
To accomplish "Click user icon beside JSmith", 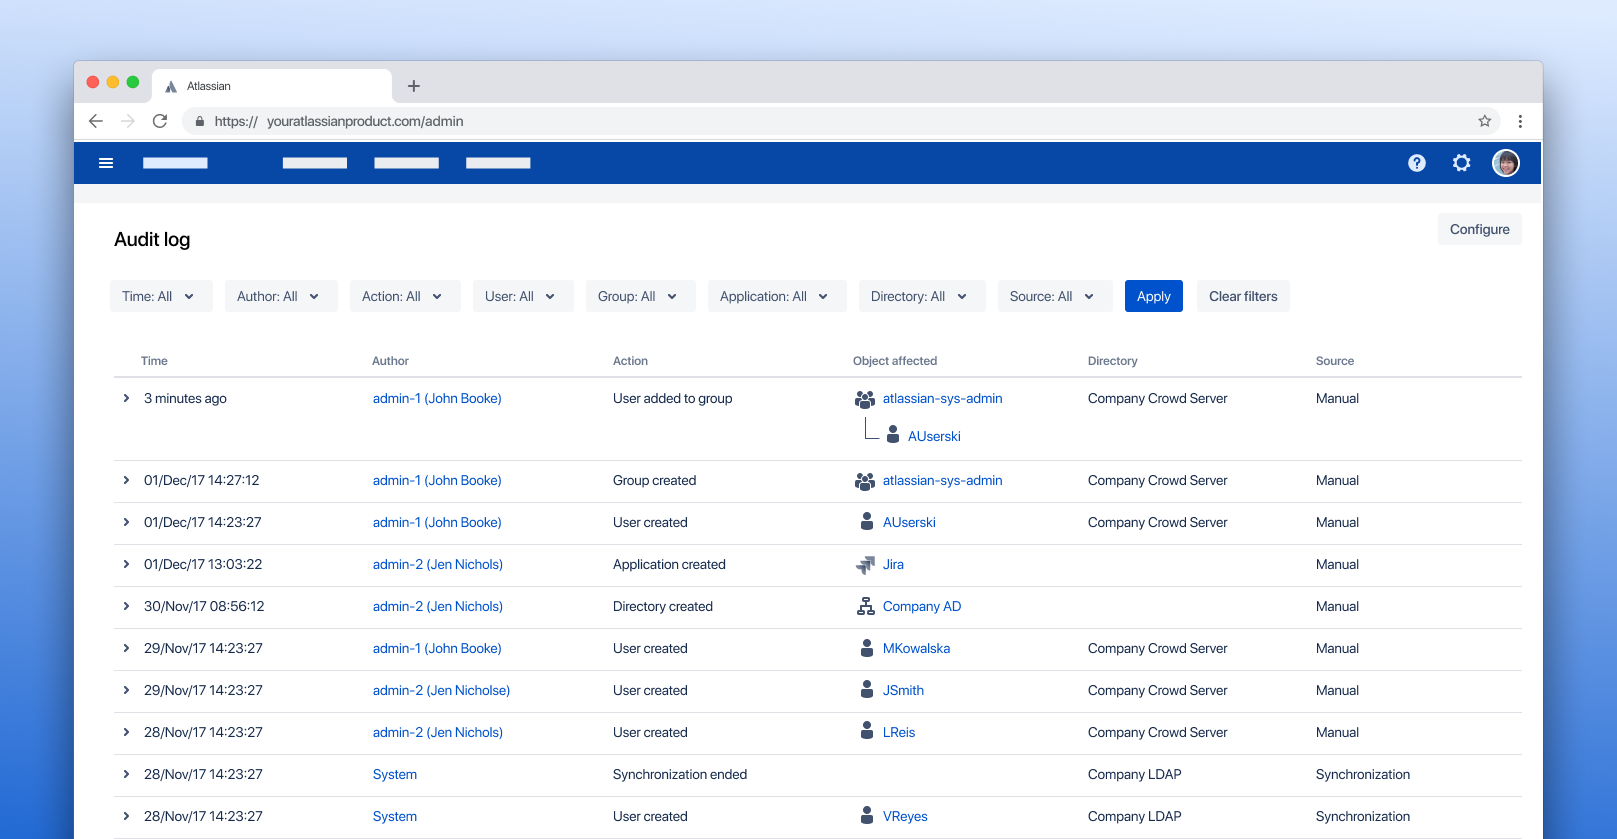I will click(867, 690).
